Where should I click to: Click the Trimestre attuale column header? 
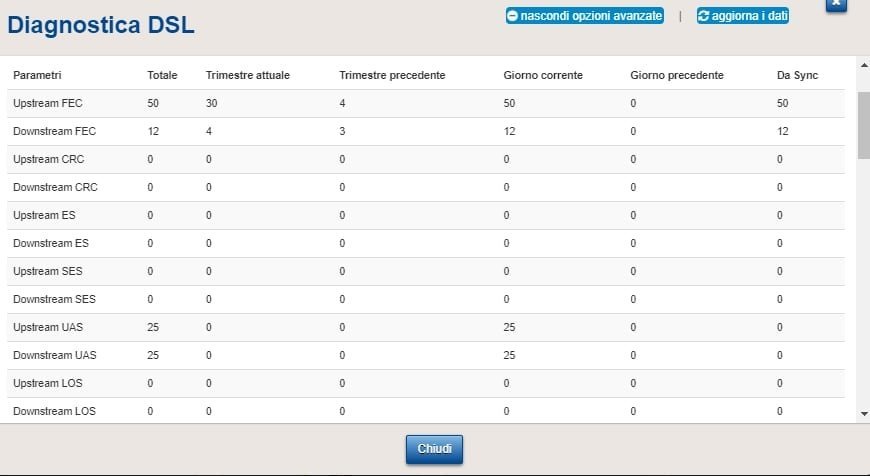click(x=247, y=75)
